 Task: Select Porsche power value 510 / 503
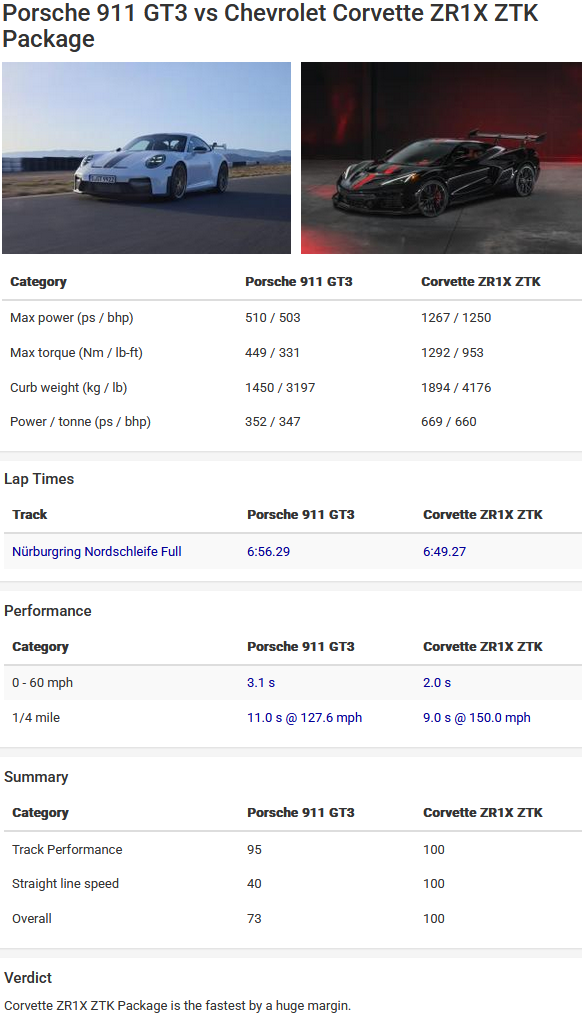tap(272, 318)
